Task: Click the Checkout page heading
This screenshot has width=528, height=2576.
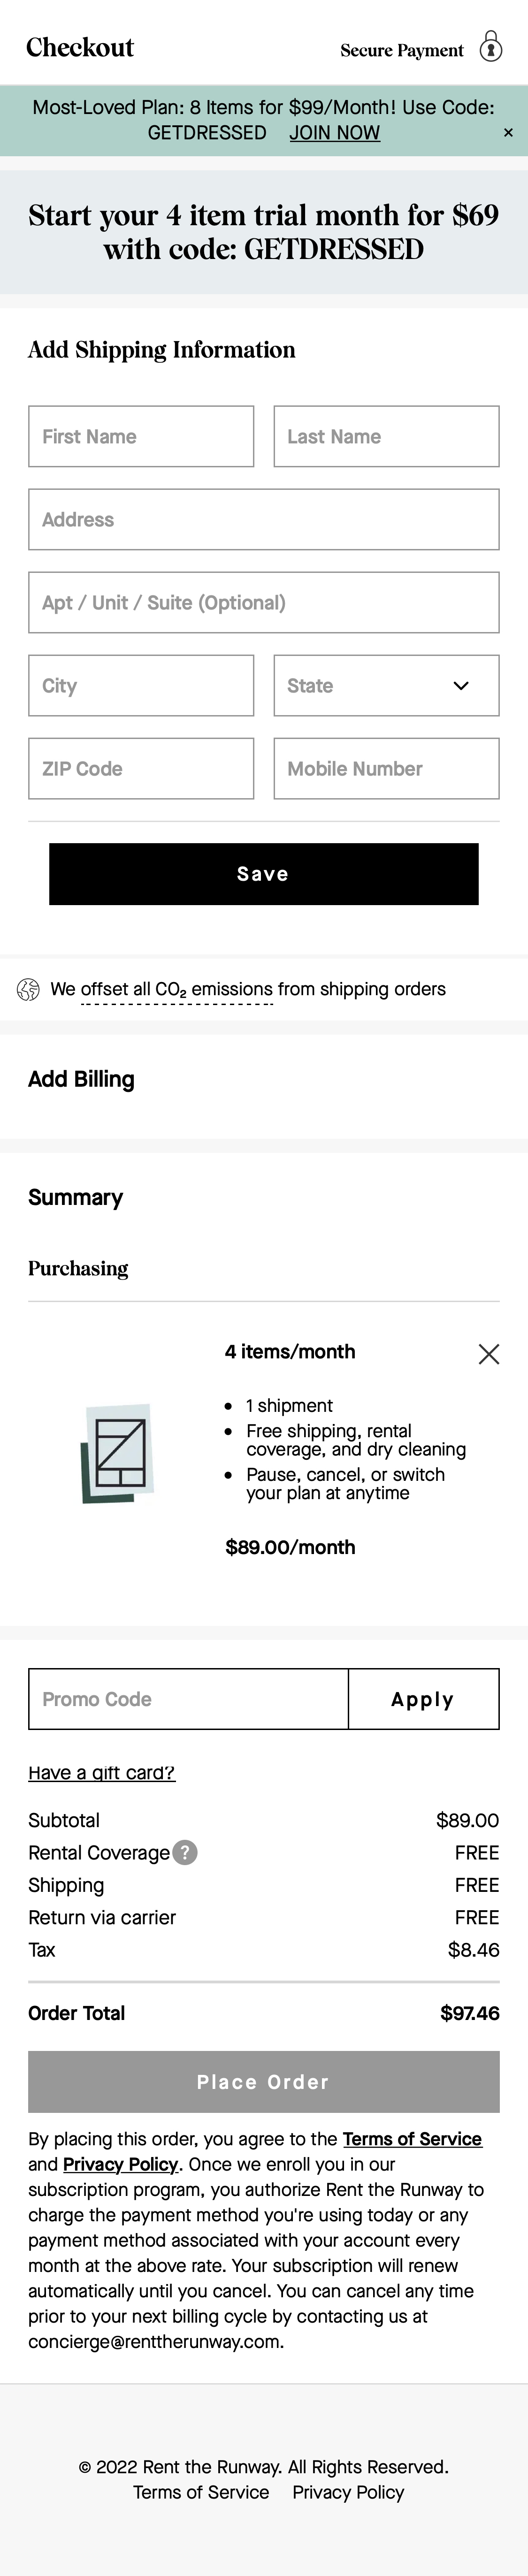Action: 81,46
